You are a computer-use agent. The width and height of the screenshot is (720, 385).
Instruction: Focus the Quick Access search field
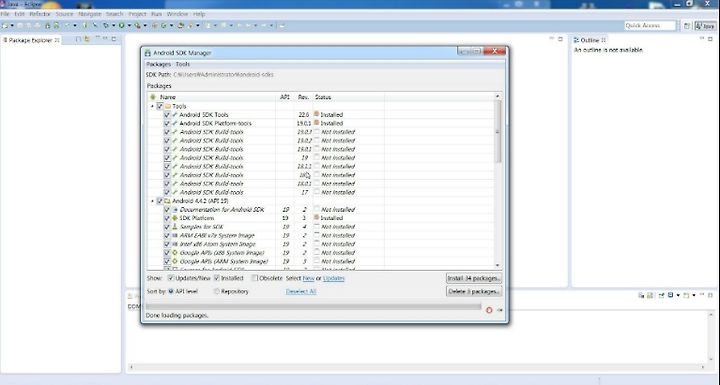tap(650, 26)
